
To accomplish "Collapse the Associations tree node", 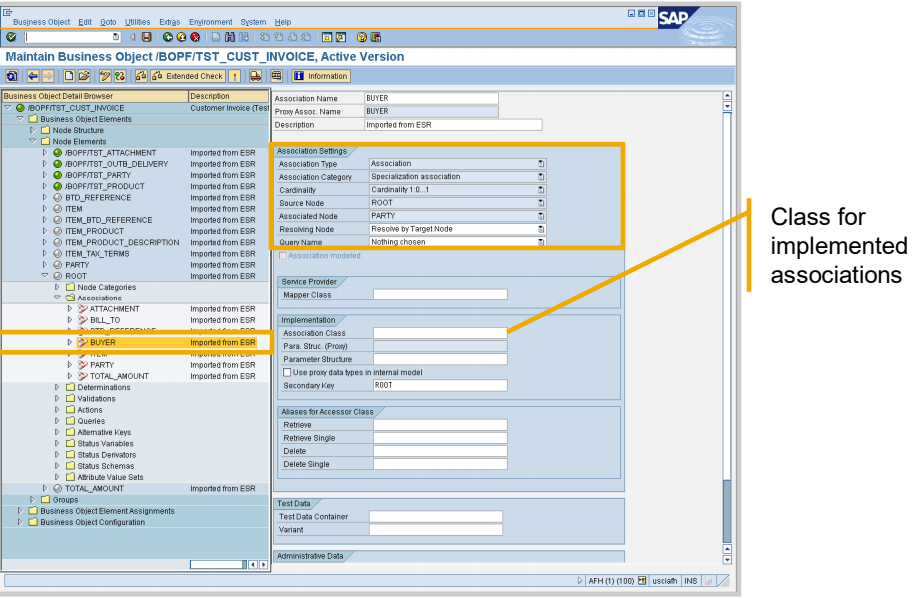I will point(58,297).
